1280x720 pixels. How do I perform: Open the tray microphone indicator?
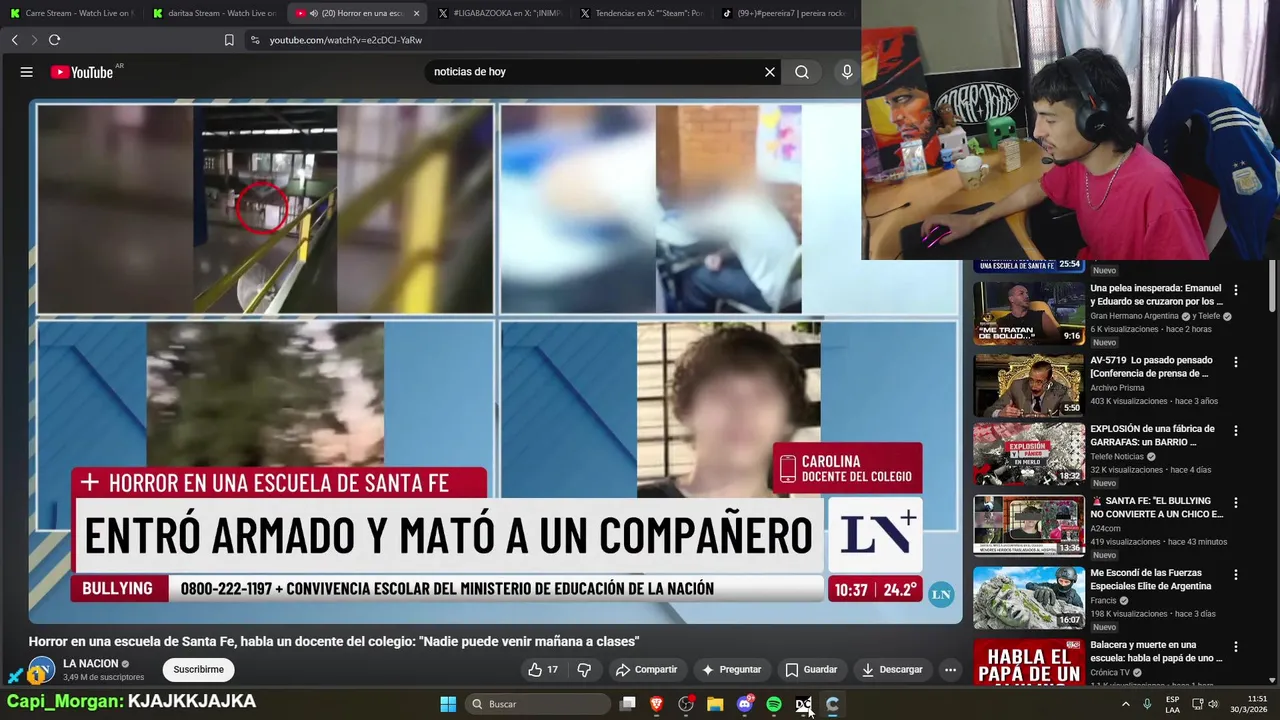point(1147,704)
